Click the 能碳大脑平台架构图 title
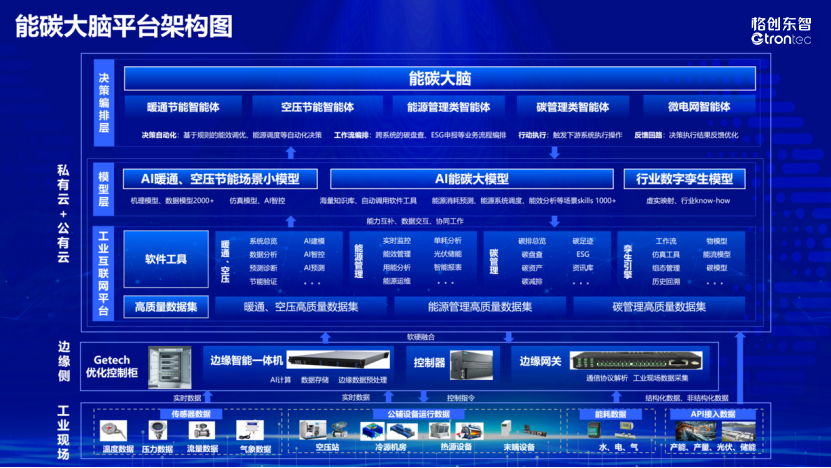Image resolution: width=831 pixels, height=468 pixels. coord(124,27)
